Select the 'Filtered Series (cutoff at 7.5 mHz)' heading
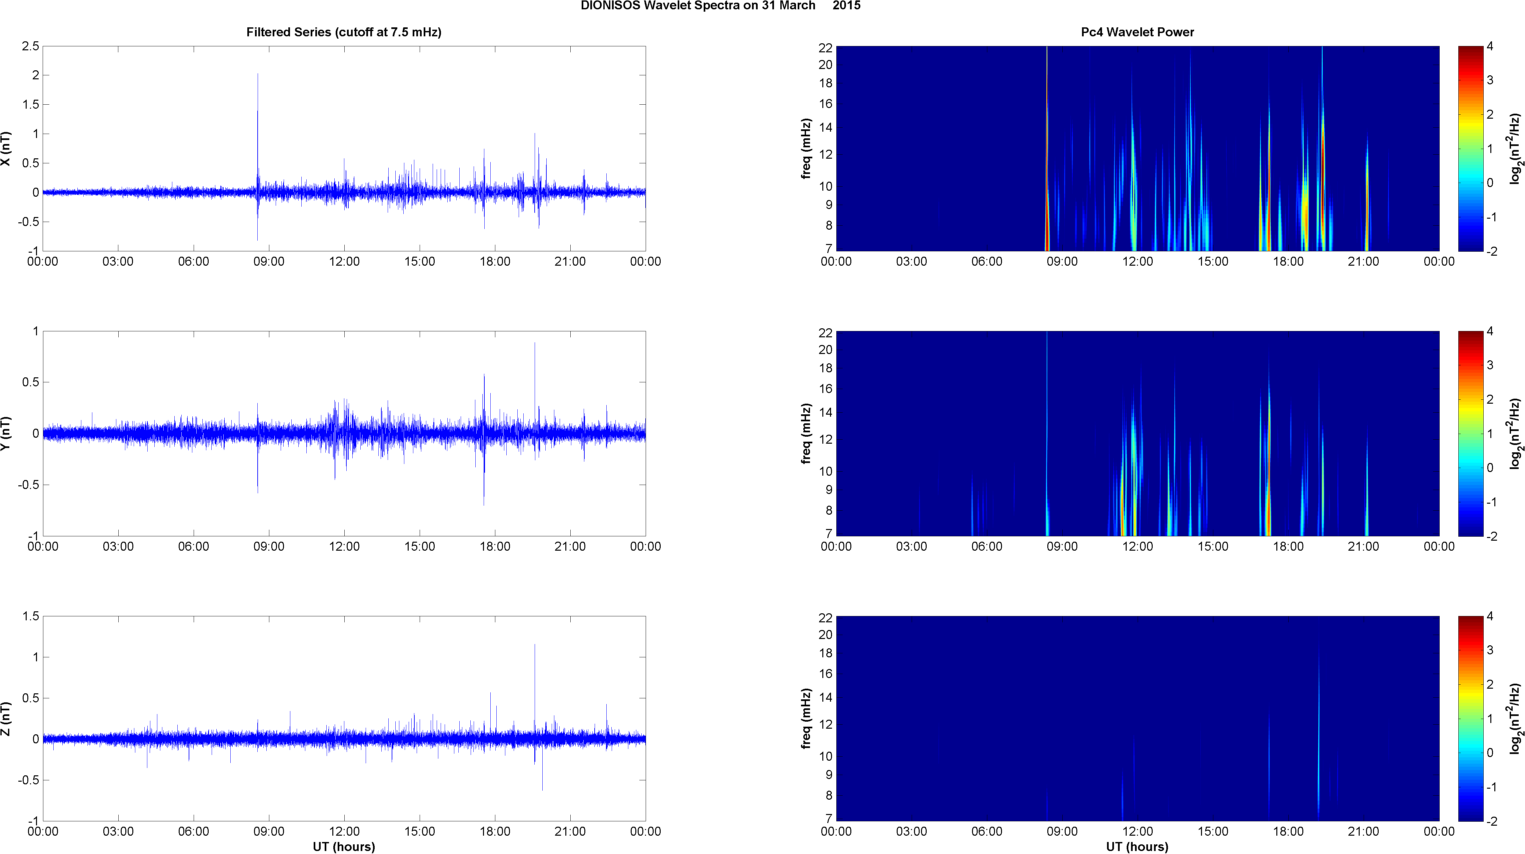1525x854 pixels. pos(344,32)
